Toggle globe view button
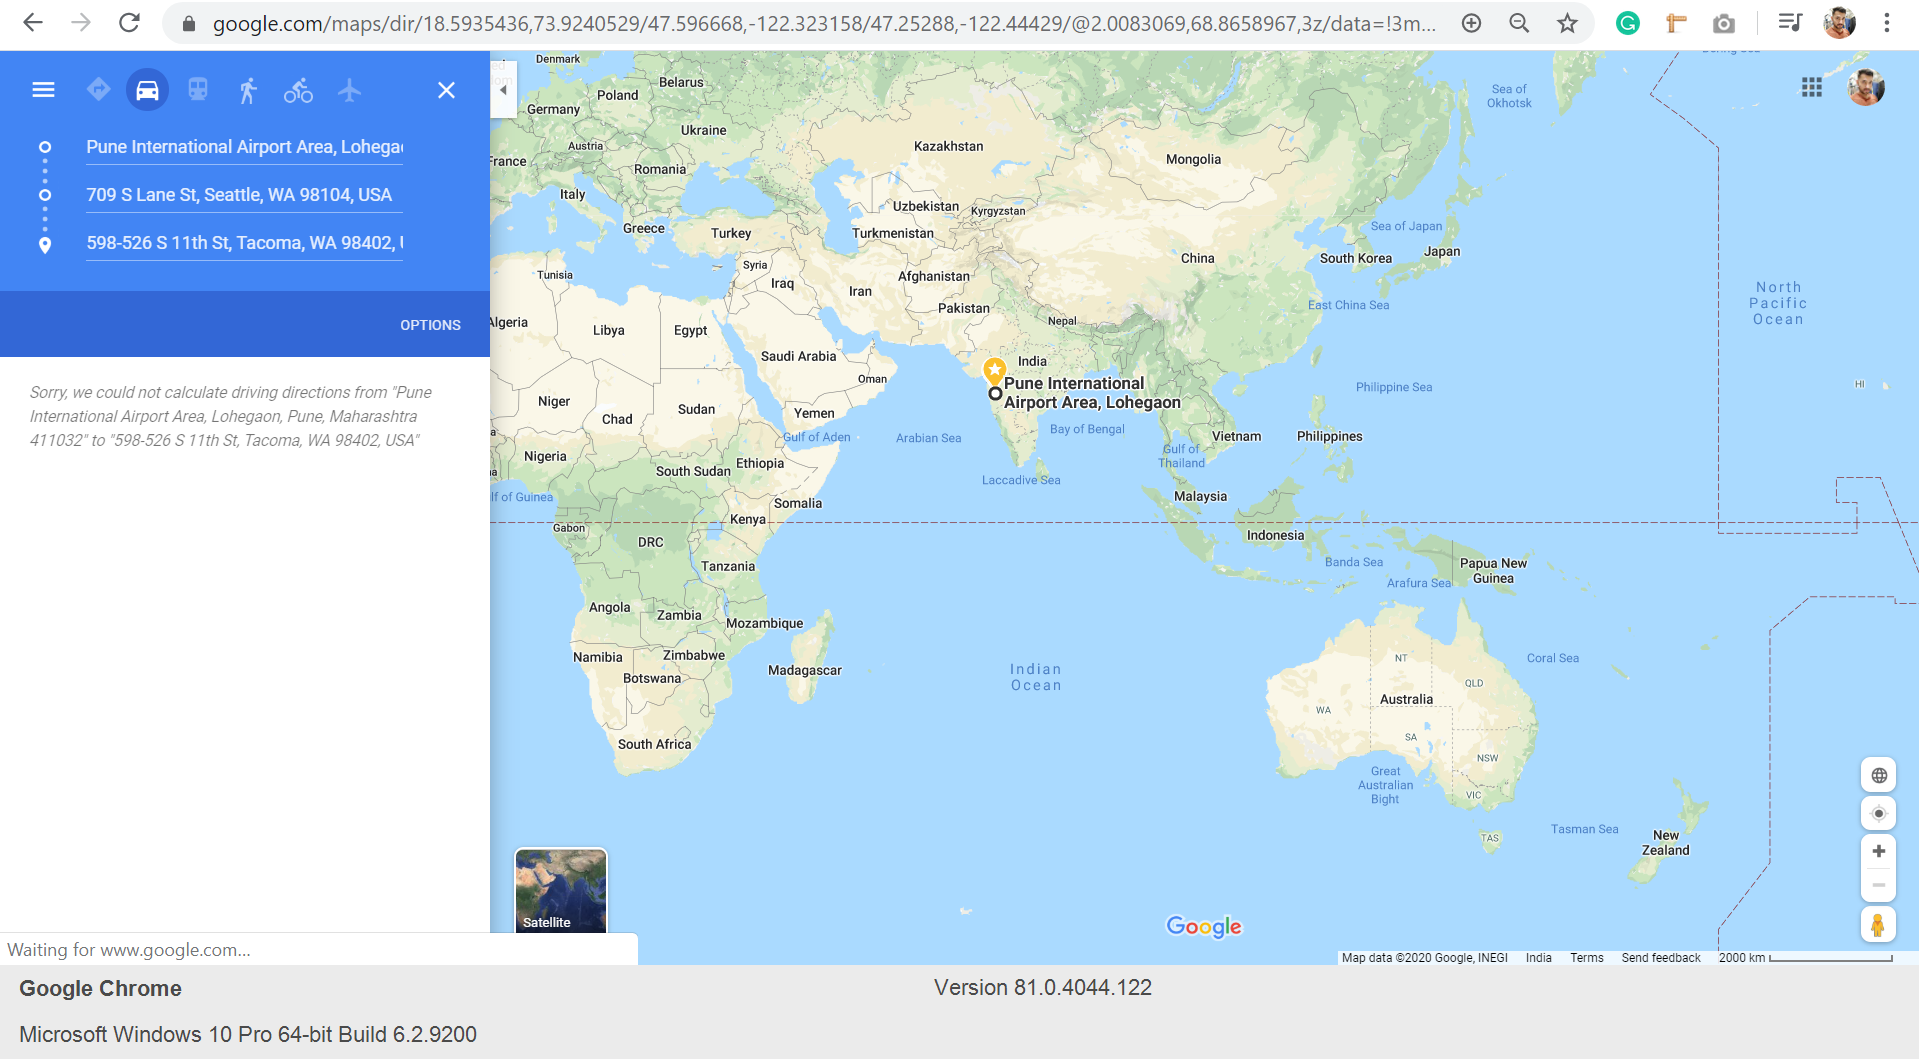 click(1879, 775)
